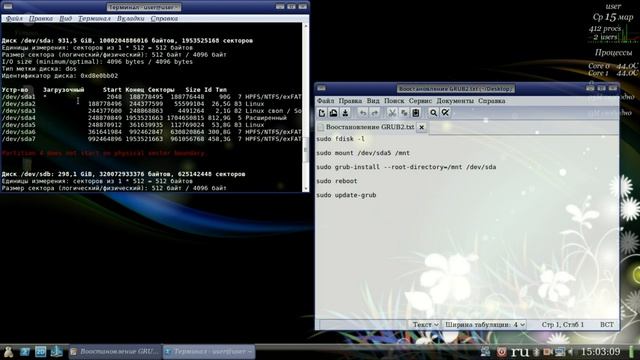Viewport: 640px width, 360px height.
Task: Click the Ср 15 мар date on desktop
Action: click(613, 17)
